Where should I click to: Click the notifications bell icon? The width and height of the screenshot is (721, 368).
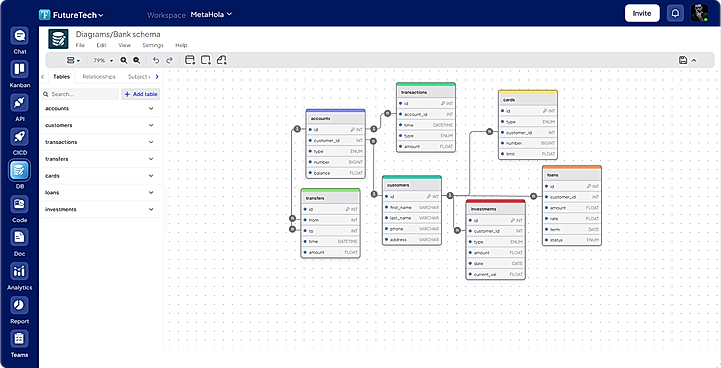(675, 13)
